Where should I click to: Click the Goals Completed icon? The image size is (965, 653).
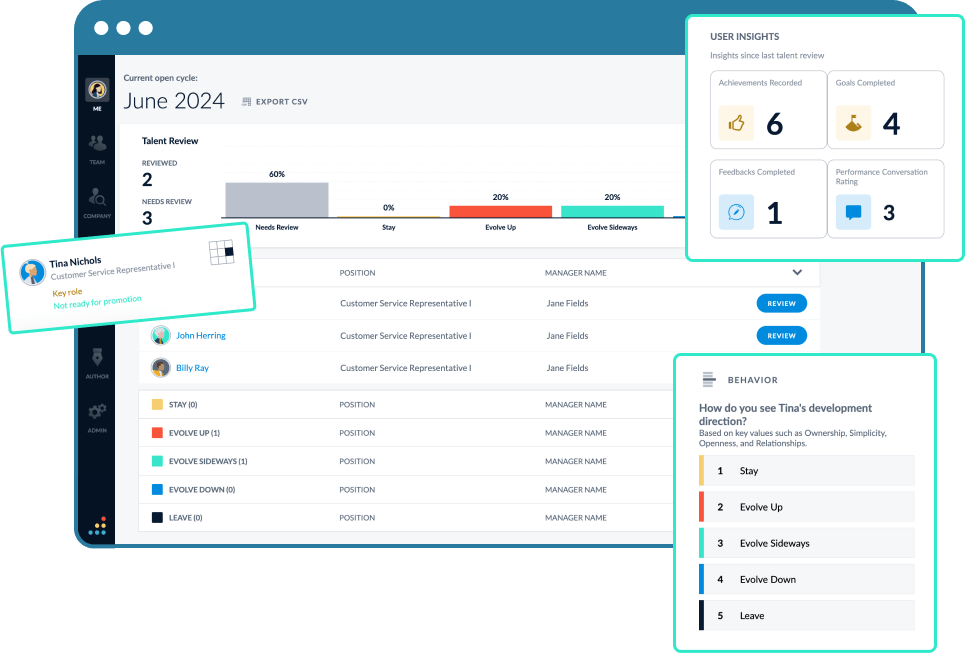point(853,123)
